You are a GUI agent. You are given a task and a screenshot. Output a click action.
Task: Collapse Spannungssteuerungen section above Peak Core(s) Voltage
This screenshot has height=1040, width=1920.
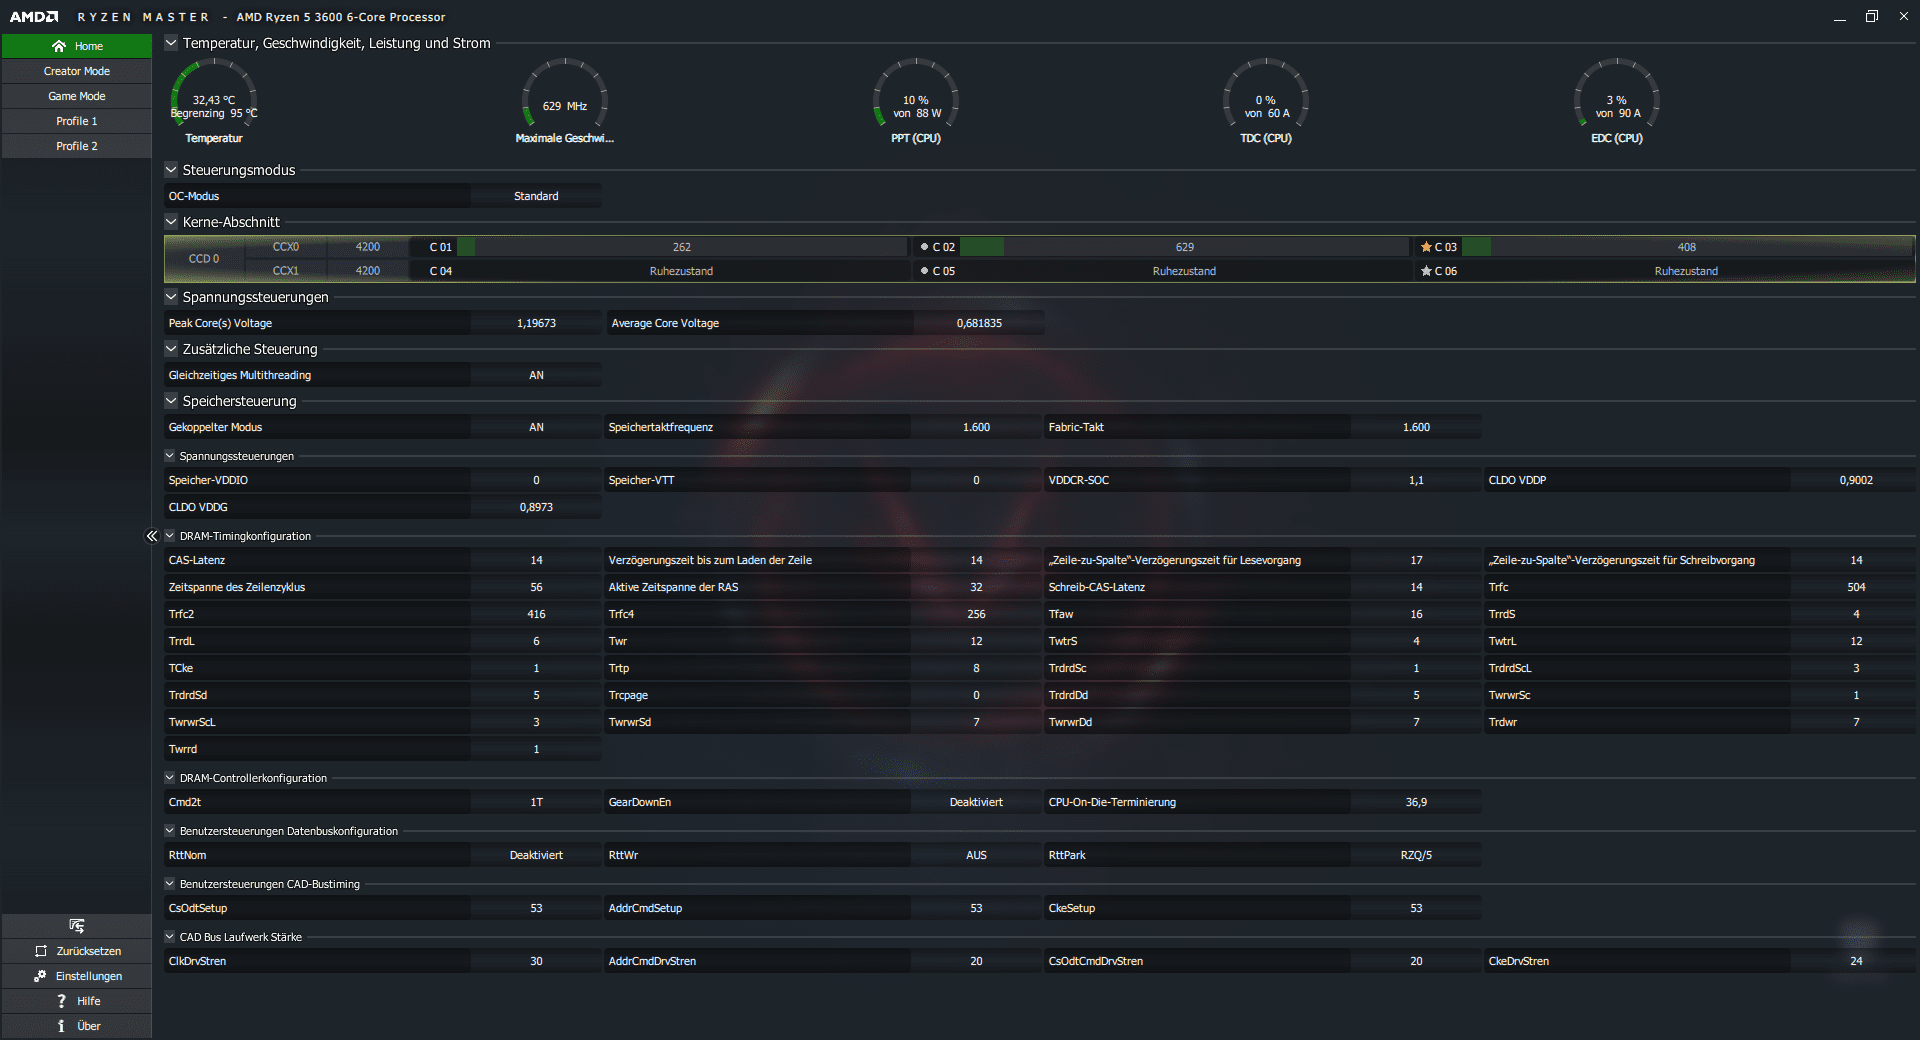171,297
